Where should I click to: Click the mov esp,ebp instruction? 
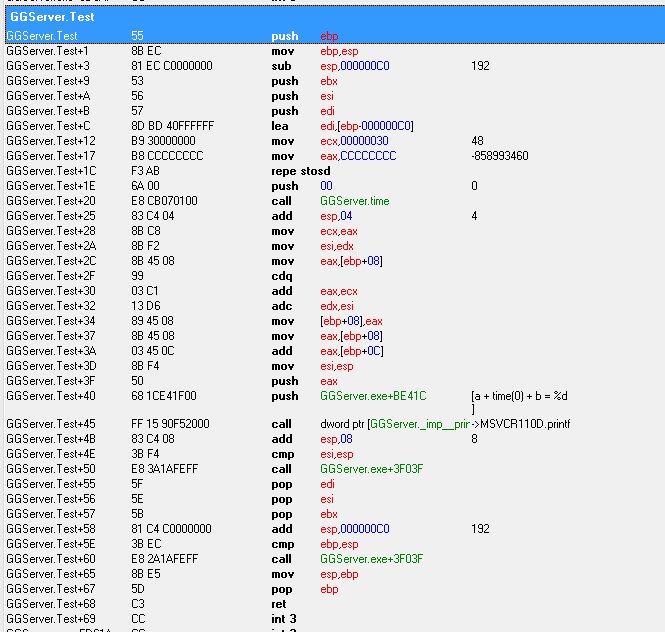click(x=315, y=574)
